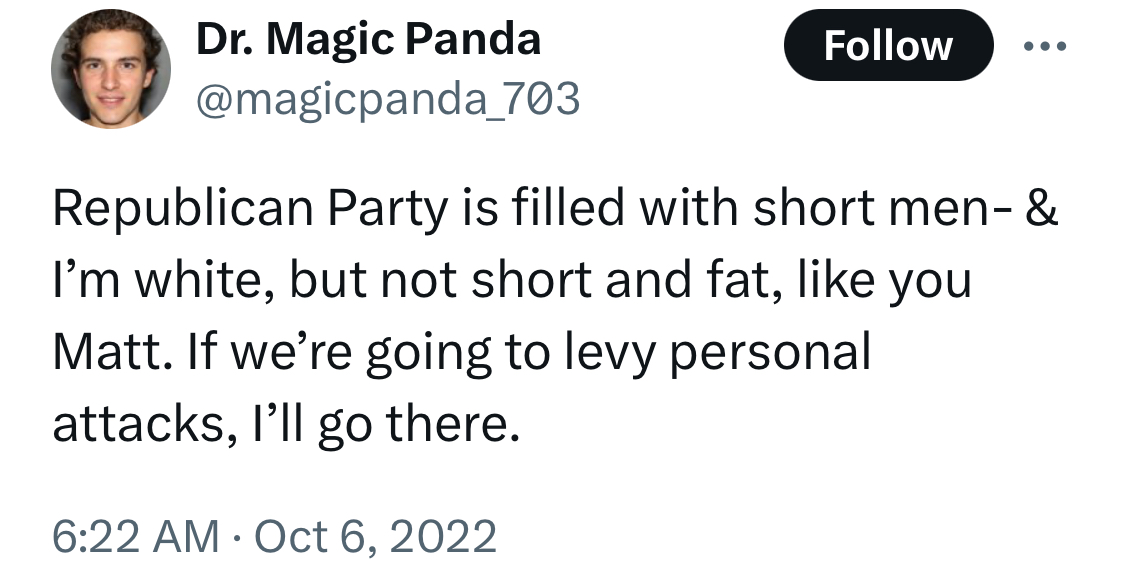Click Dr. Magic Panda's profile picture
Screen dimensions: 1125x576
(x=111, y=69)
